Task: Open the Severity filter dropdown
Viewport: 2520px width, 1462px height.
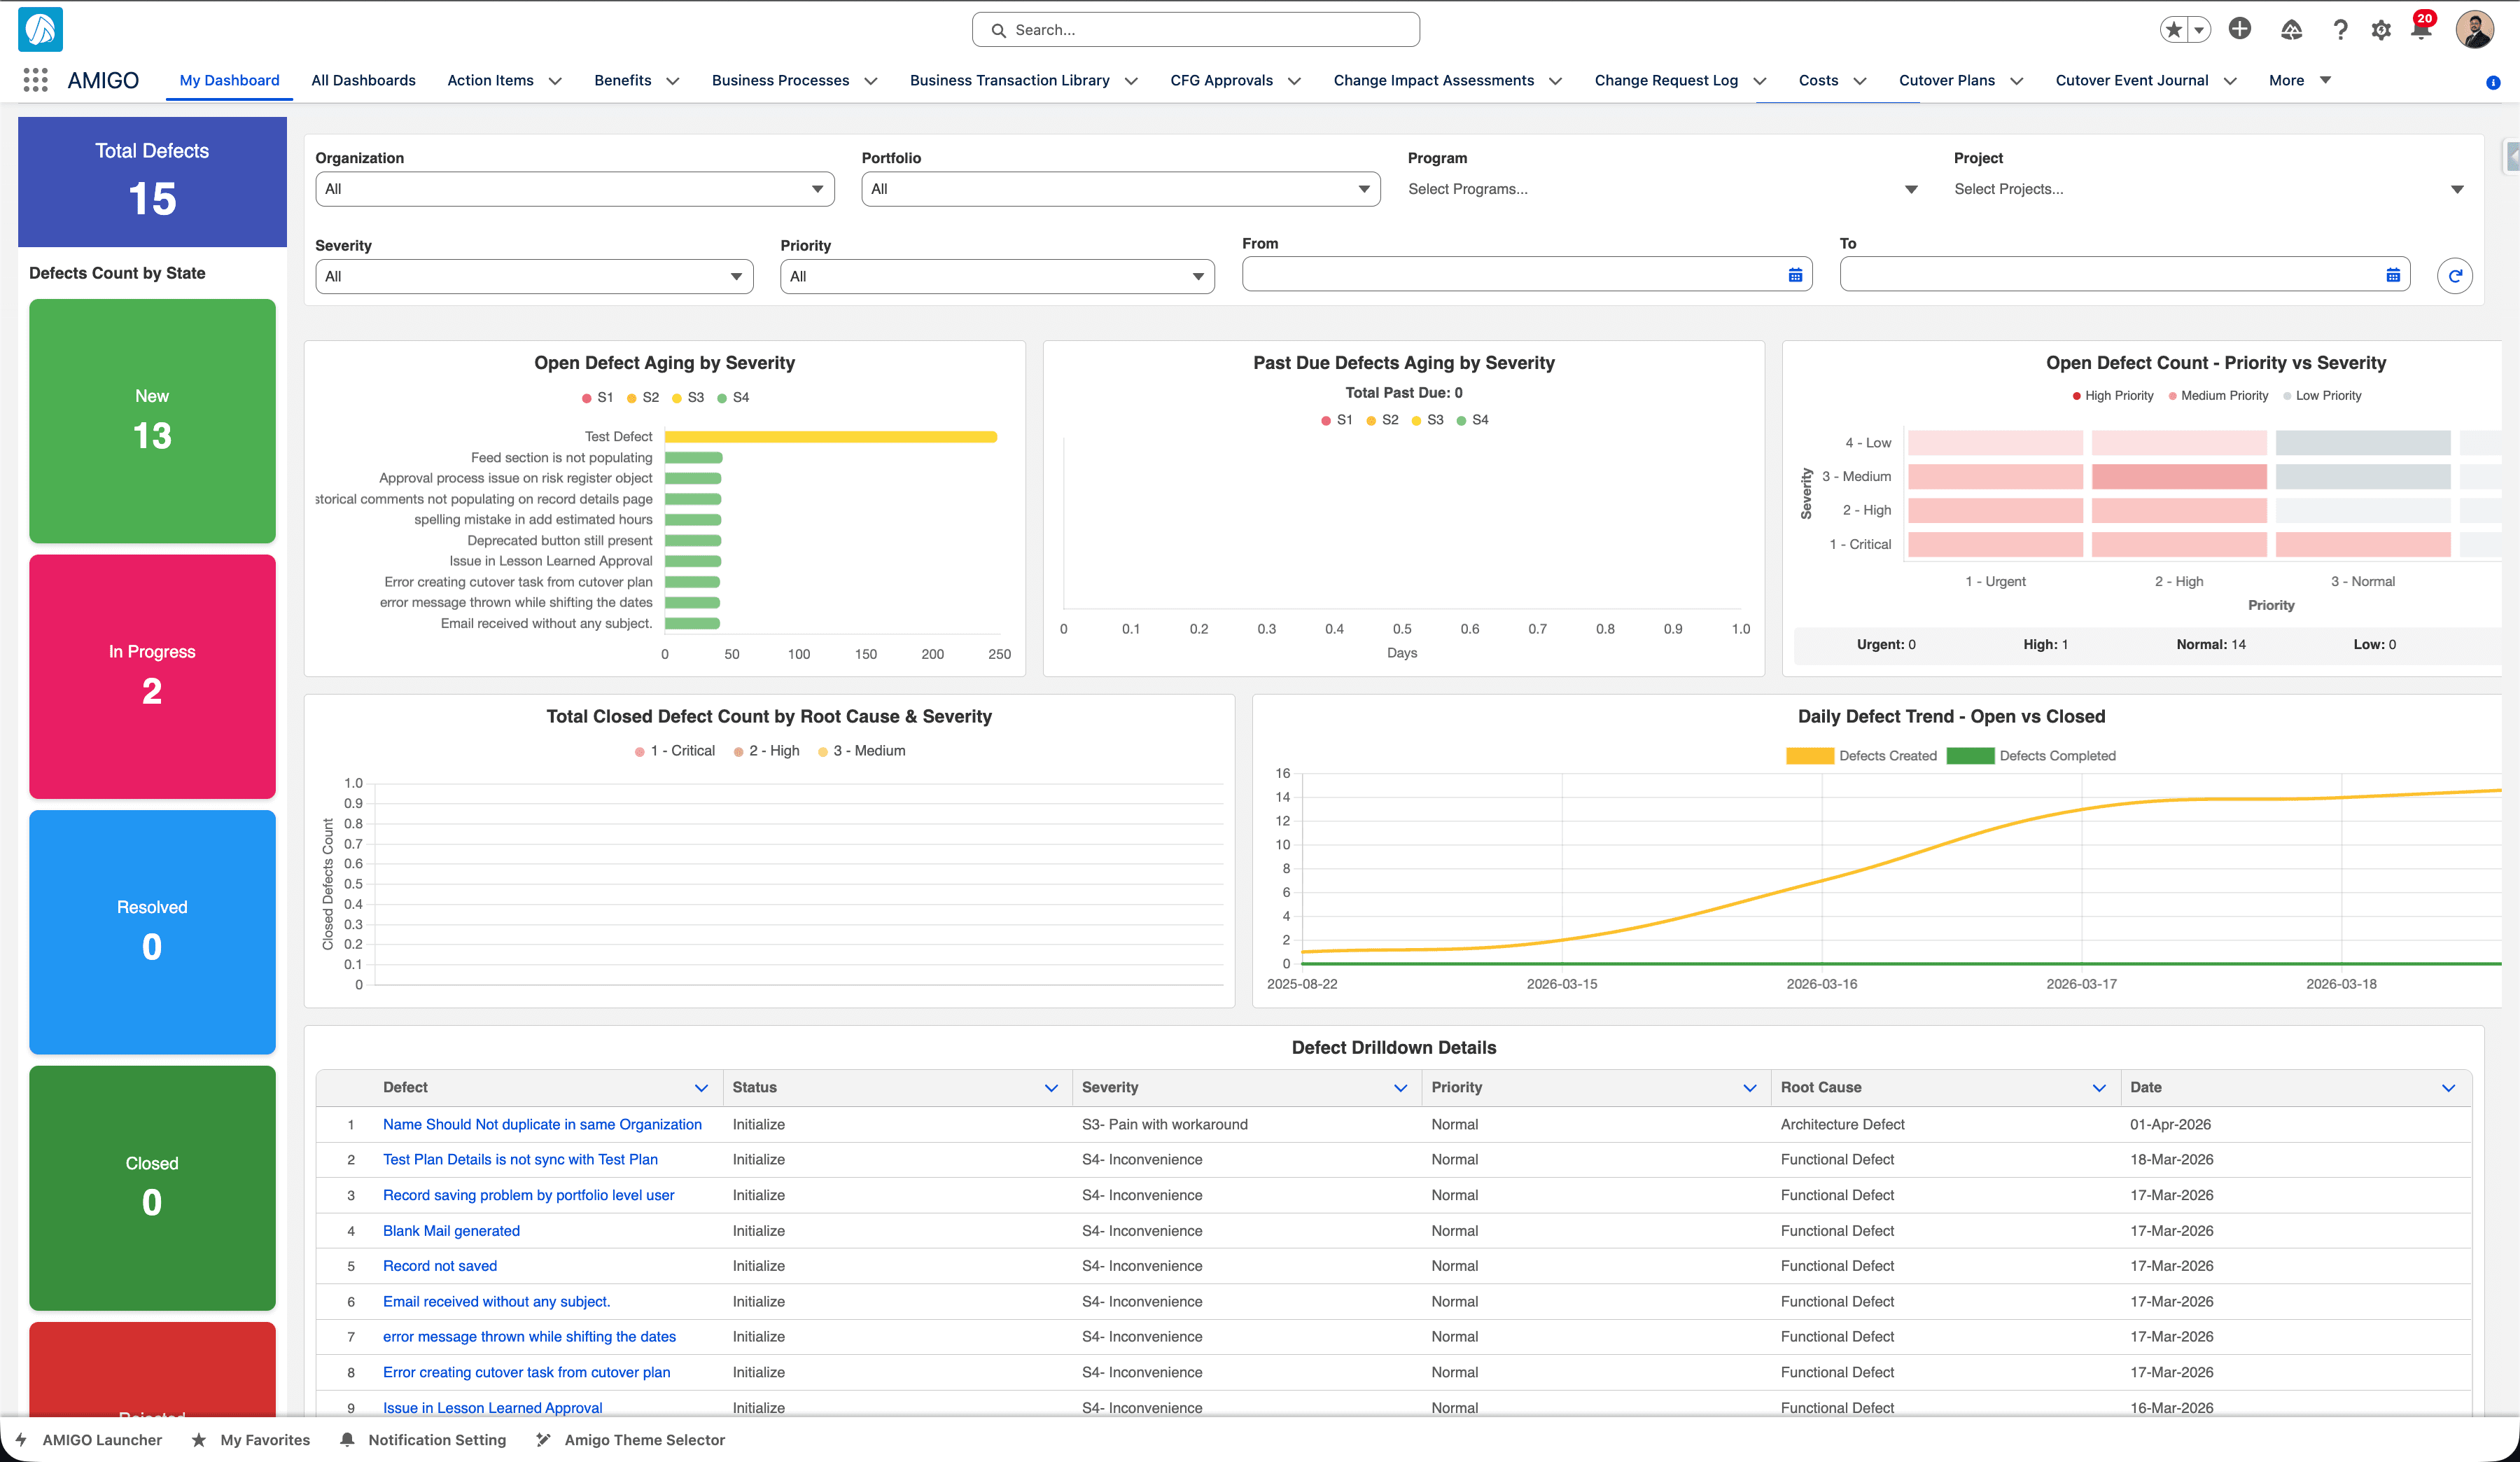Action: 534,276
